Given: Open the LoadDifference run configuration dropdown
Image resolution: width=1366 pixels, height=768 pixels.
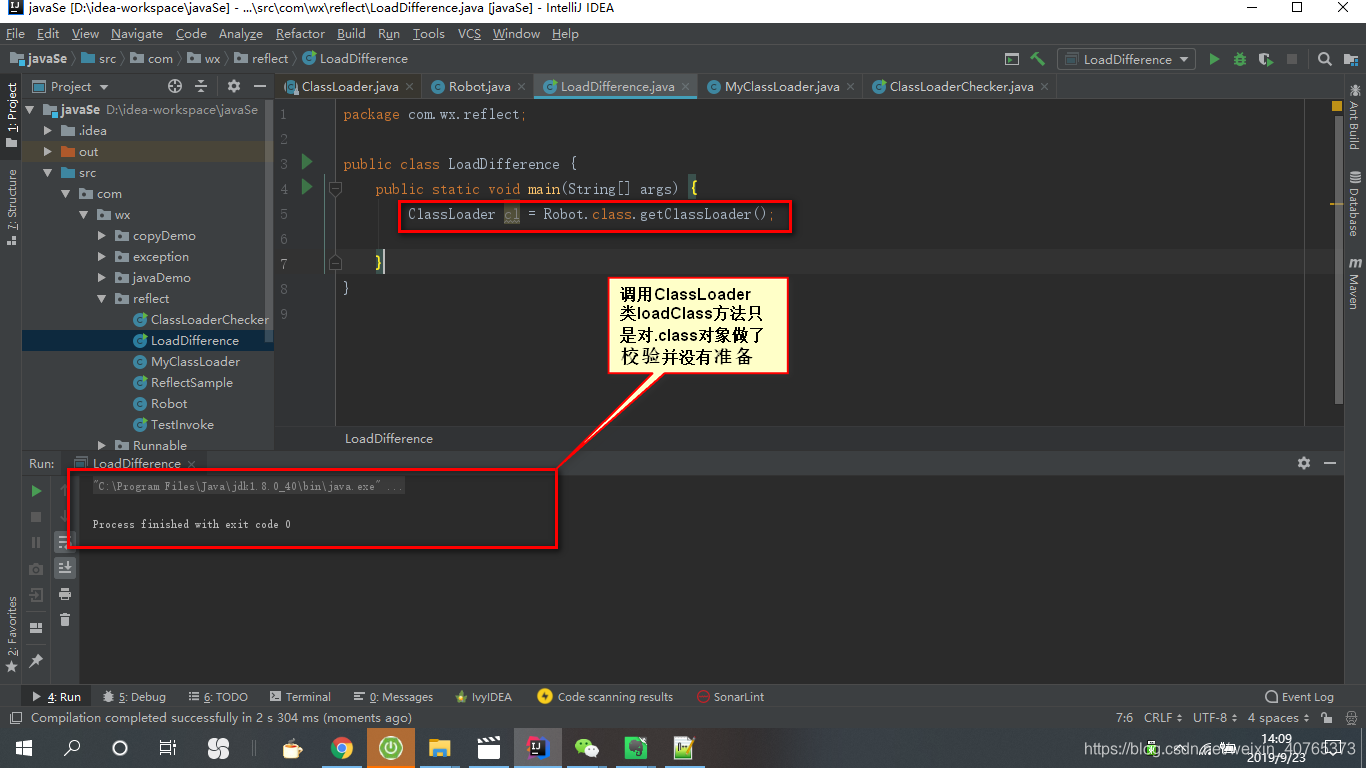Looking at the screenshot, I should pos(1127,59).
